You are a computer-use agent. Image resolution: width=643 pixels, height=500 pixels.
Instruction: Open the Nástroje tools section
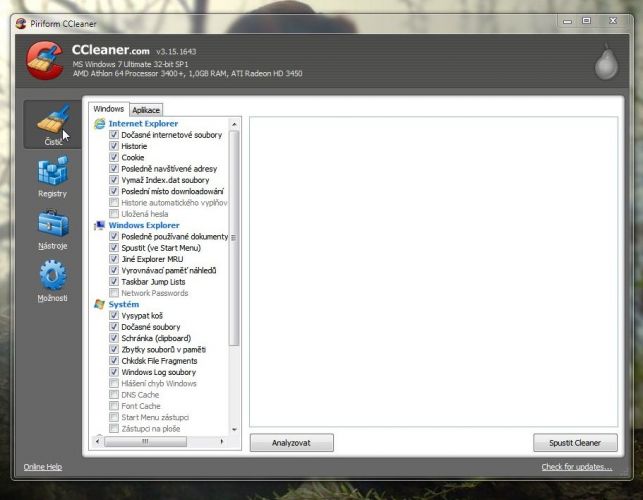[52, 229]
